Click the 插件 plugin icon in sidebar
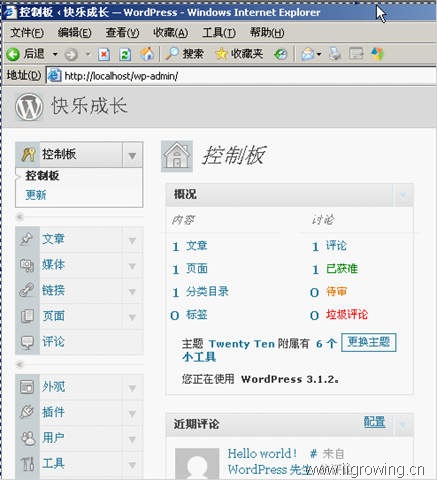437x480 pixels. [27, 412]
